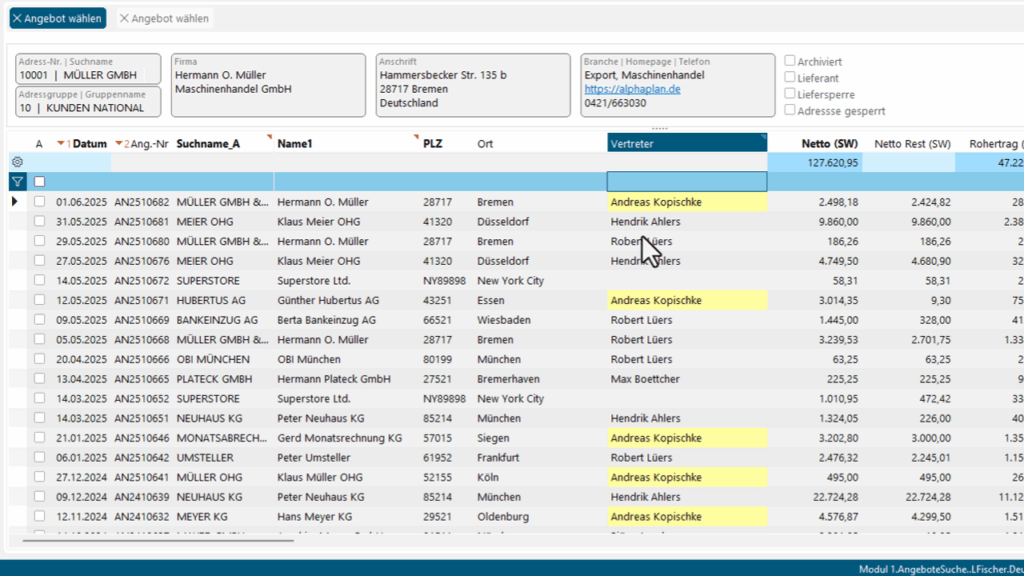Open the Name1 column filter marker
The height and width of the screenshot is (576, 1024).
(x=415, y=136)
